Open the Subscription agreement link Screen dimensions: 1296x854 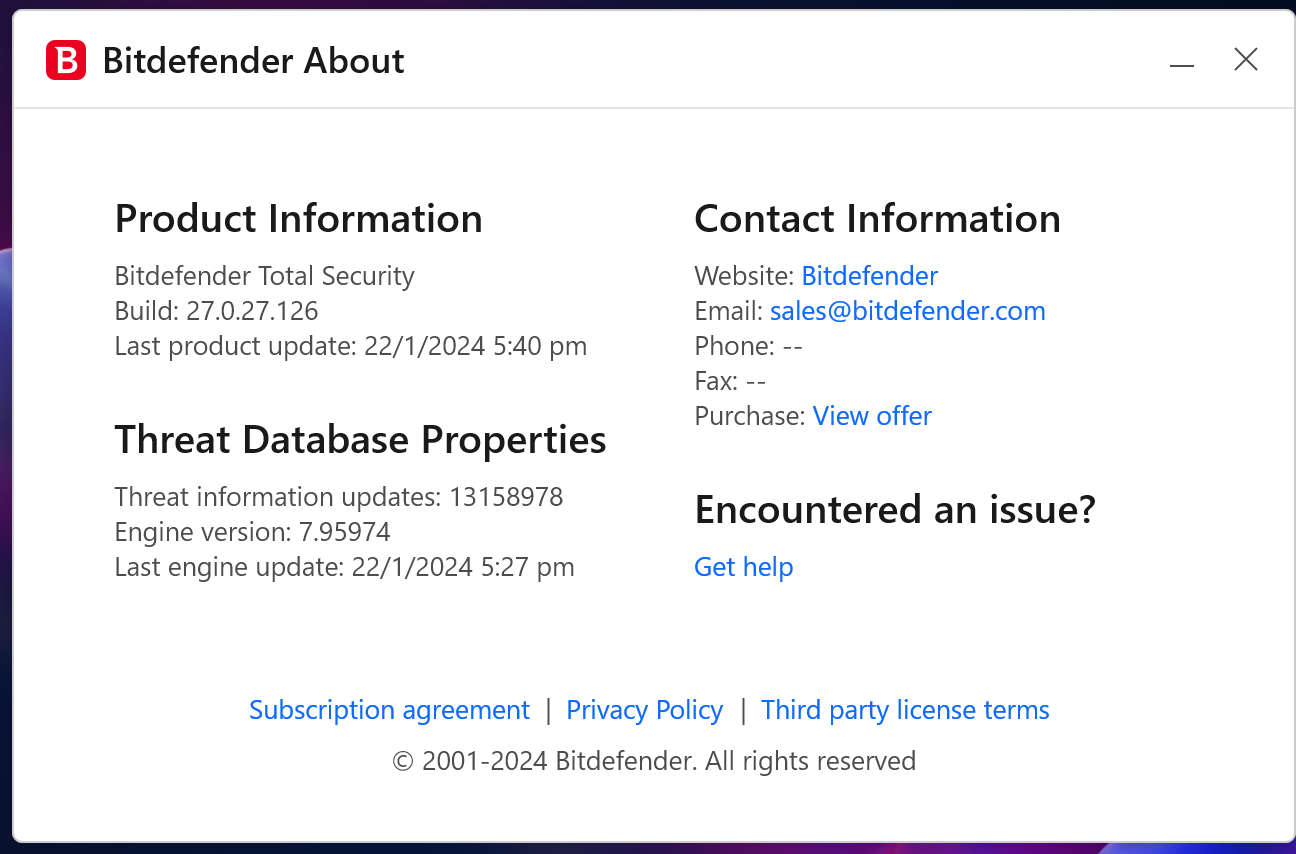389,710
